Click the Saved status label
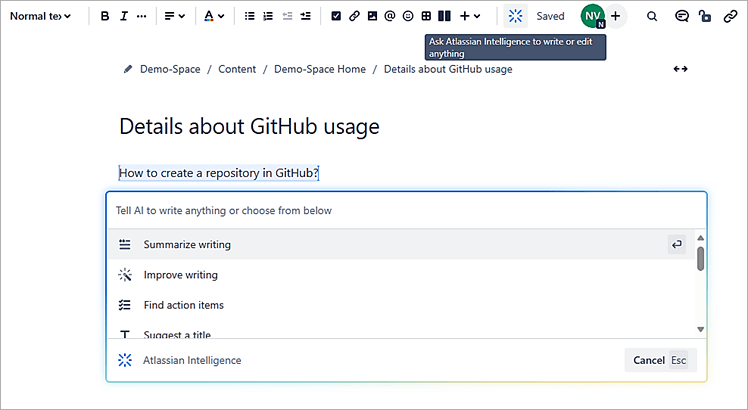Viewport: 748px width, 410px height. tap(550, 16)
